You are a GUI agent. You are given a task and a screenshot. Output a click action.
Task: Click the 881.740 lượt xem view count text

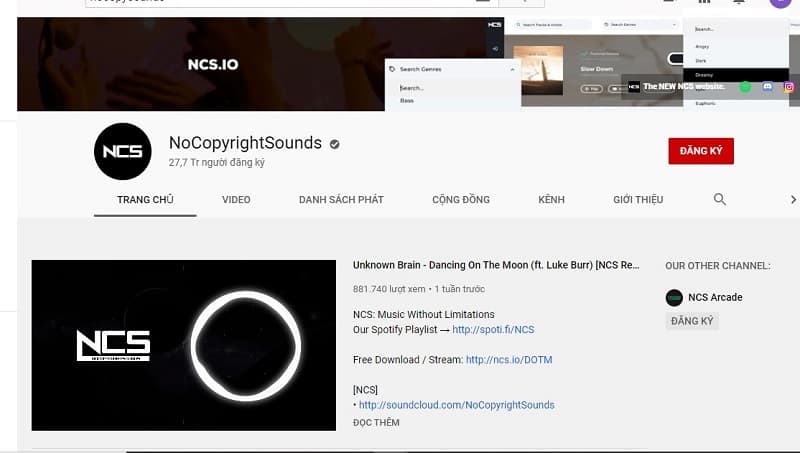[x=389, y=289]
